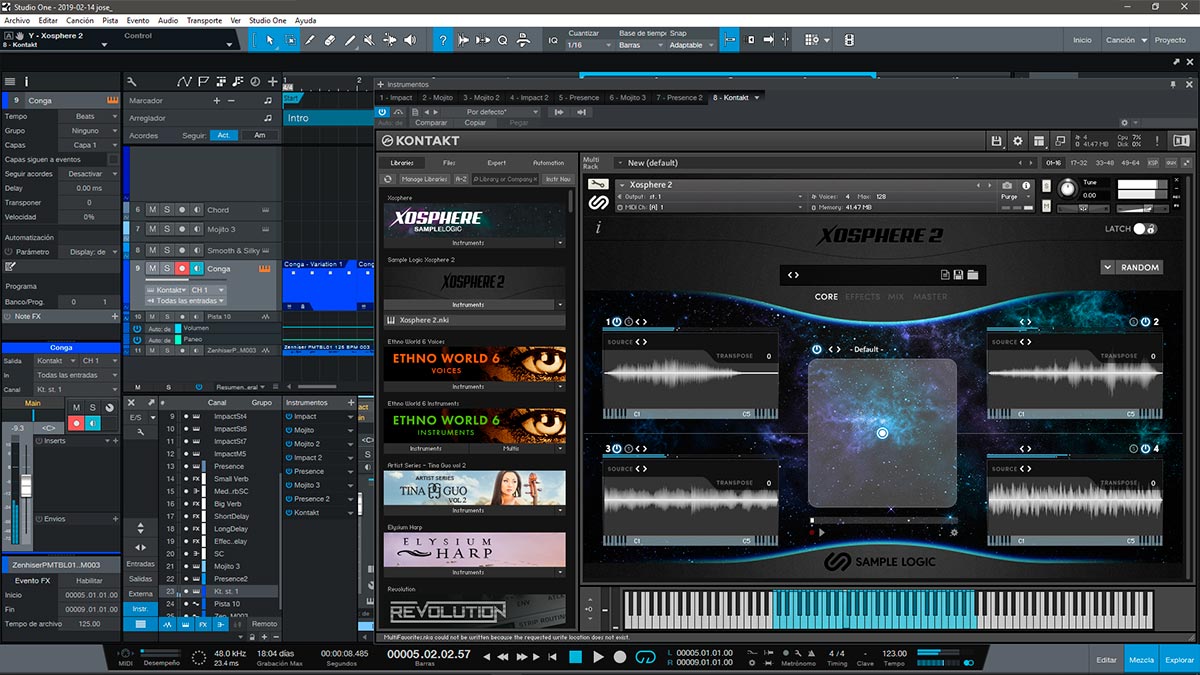Open the Transporte menu
1200x675 pixels.
point(204,20)
